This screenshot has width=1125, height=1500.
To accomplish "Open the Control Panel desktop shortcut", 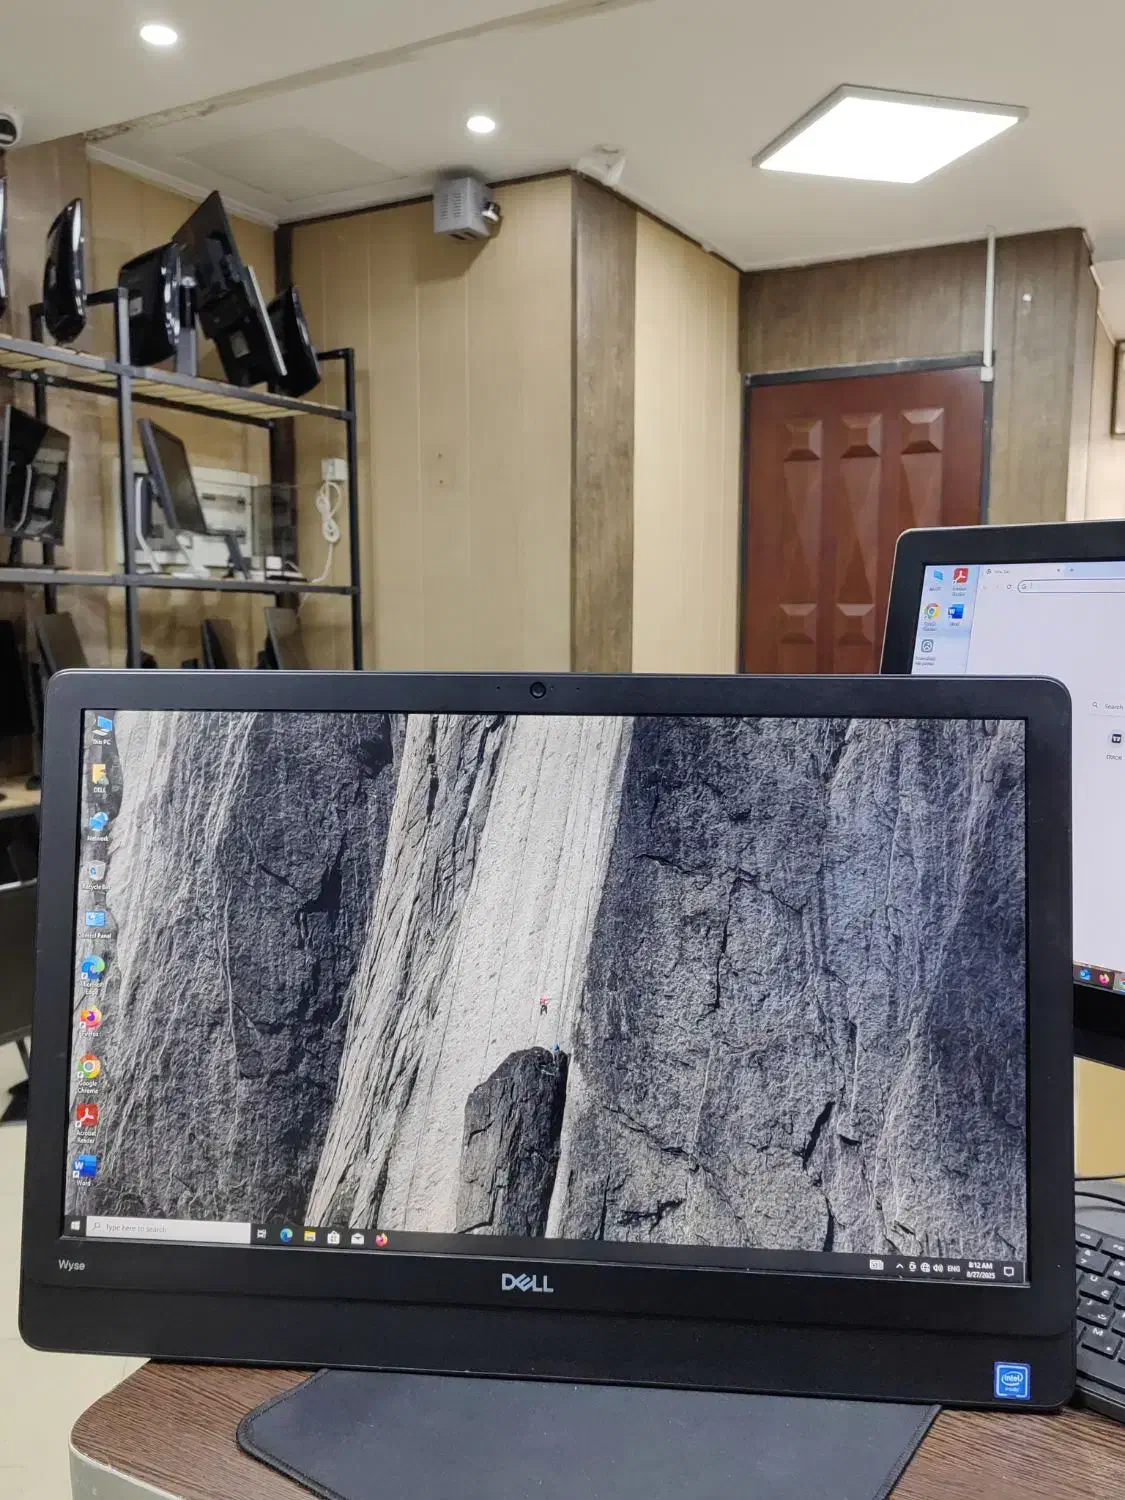I will 96,922.
